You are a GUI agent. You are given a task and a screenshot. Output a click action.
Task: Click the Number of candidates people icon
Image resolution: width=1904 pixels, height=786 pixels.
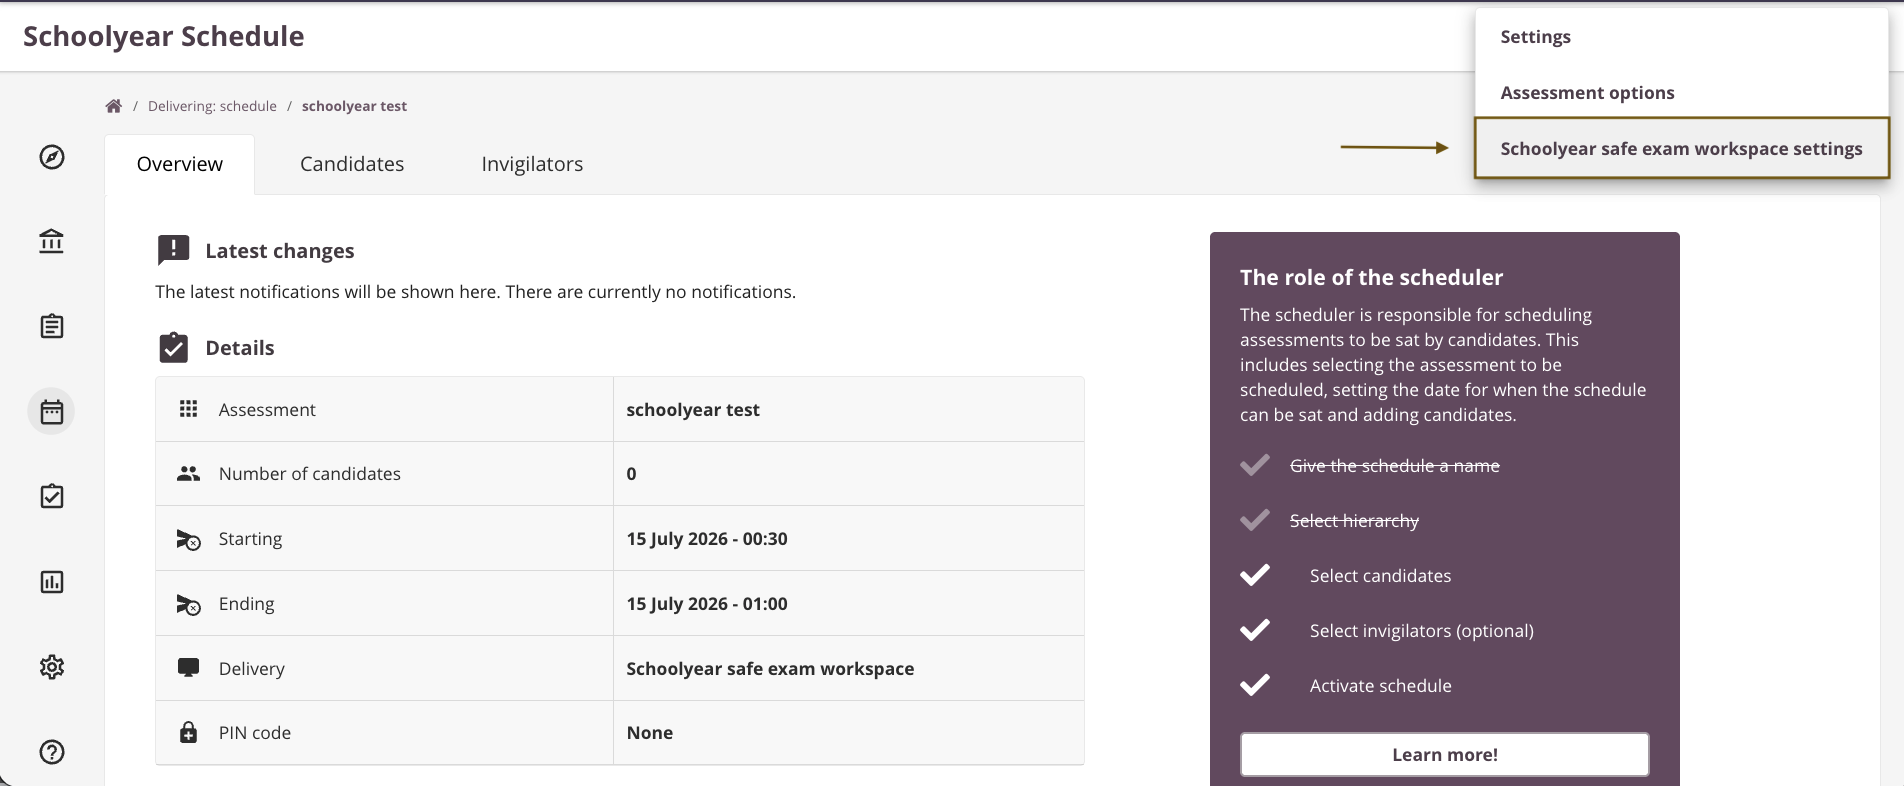[188, 473]
